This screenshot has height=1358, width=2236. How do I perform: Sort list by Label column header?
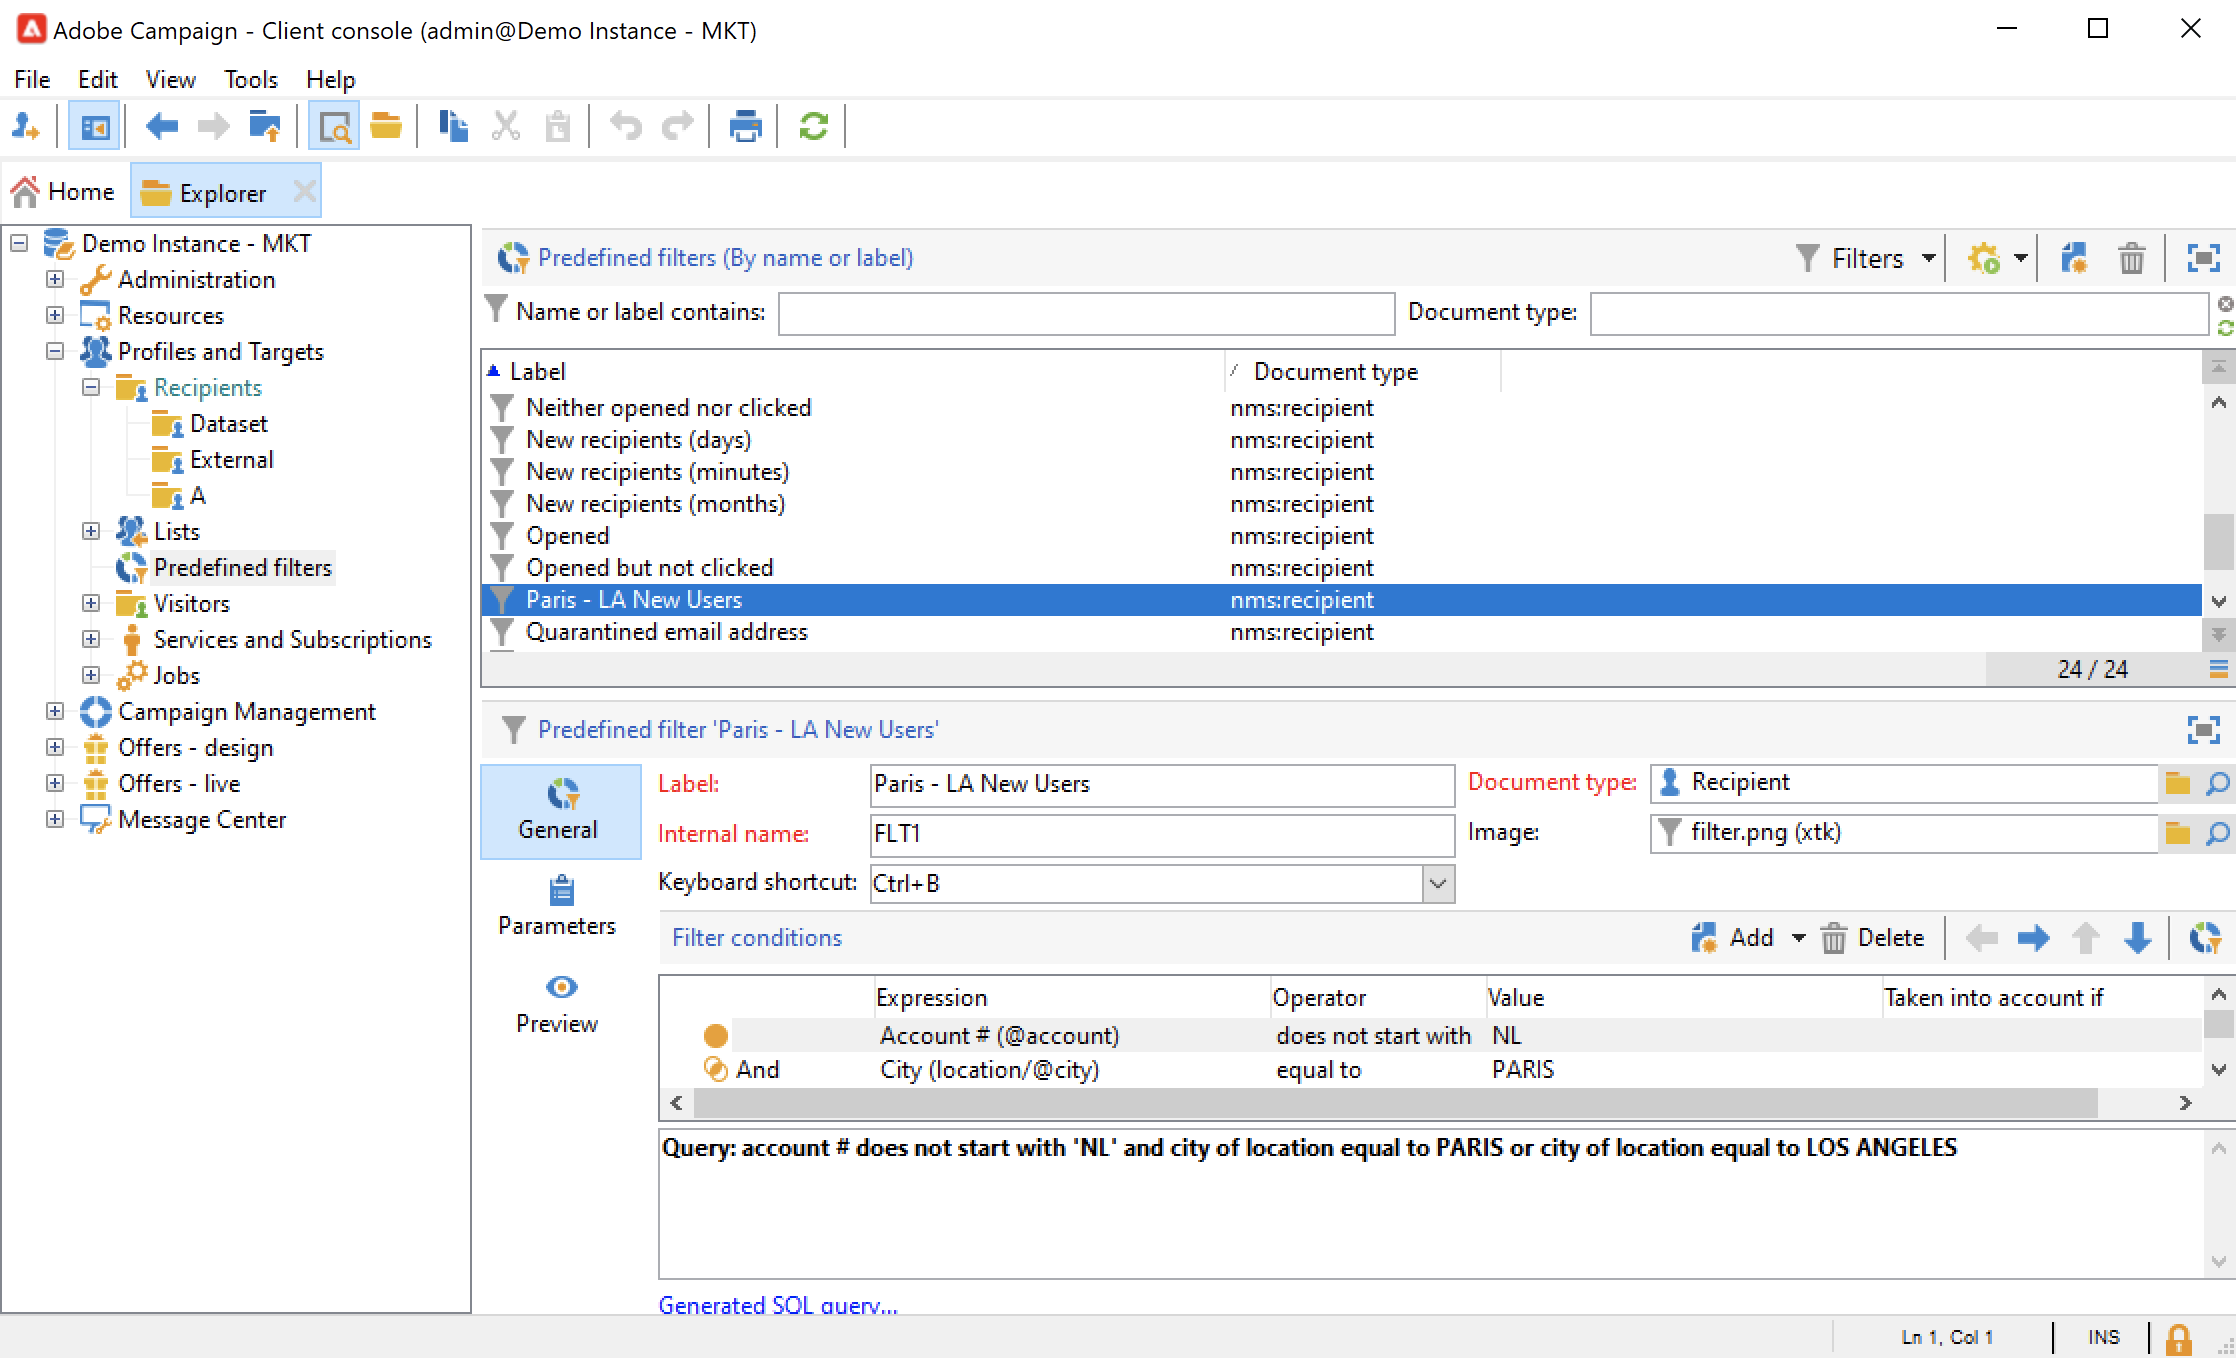[538, 372]
